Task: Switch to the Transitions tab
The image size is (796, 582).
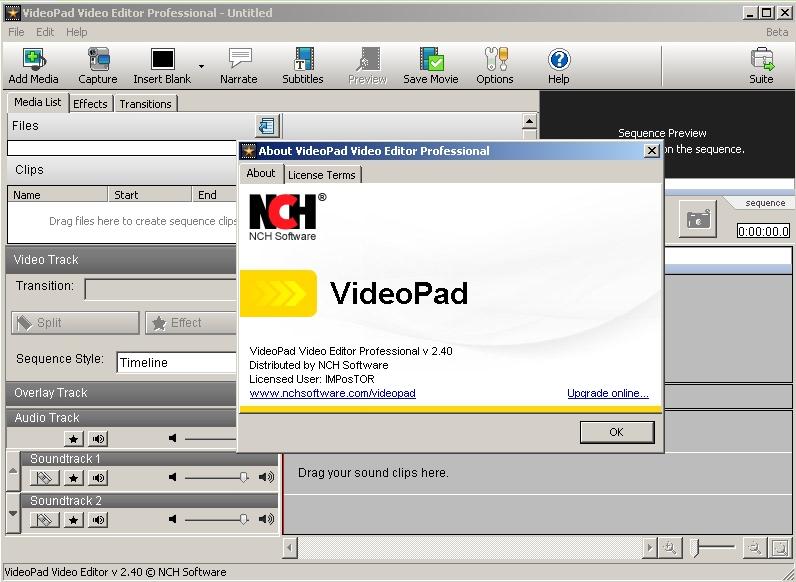Action: tap(146, 104)
